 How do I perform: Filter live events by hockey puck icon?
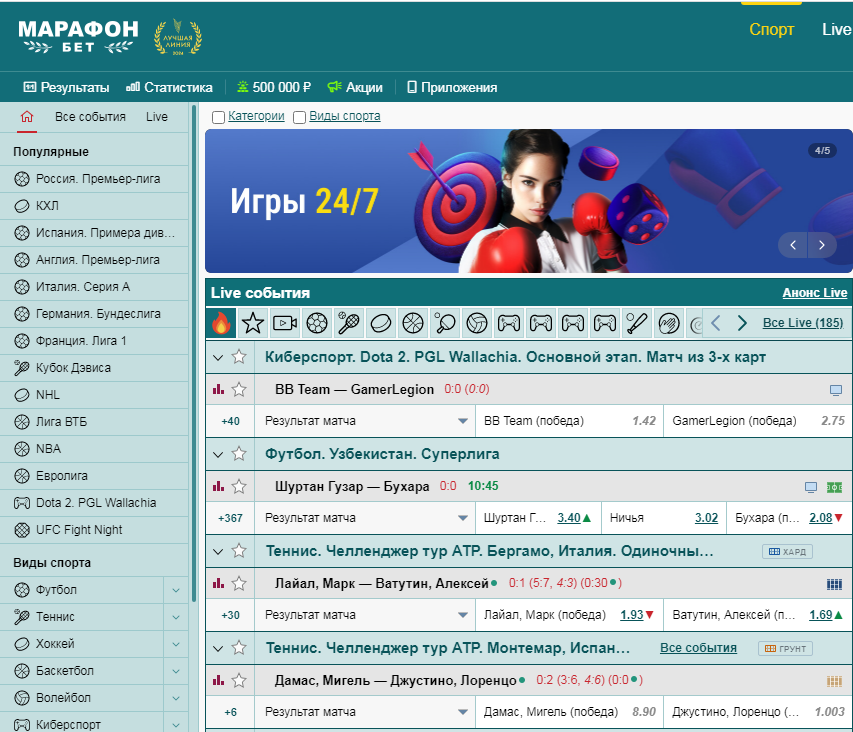381,323
